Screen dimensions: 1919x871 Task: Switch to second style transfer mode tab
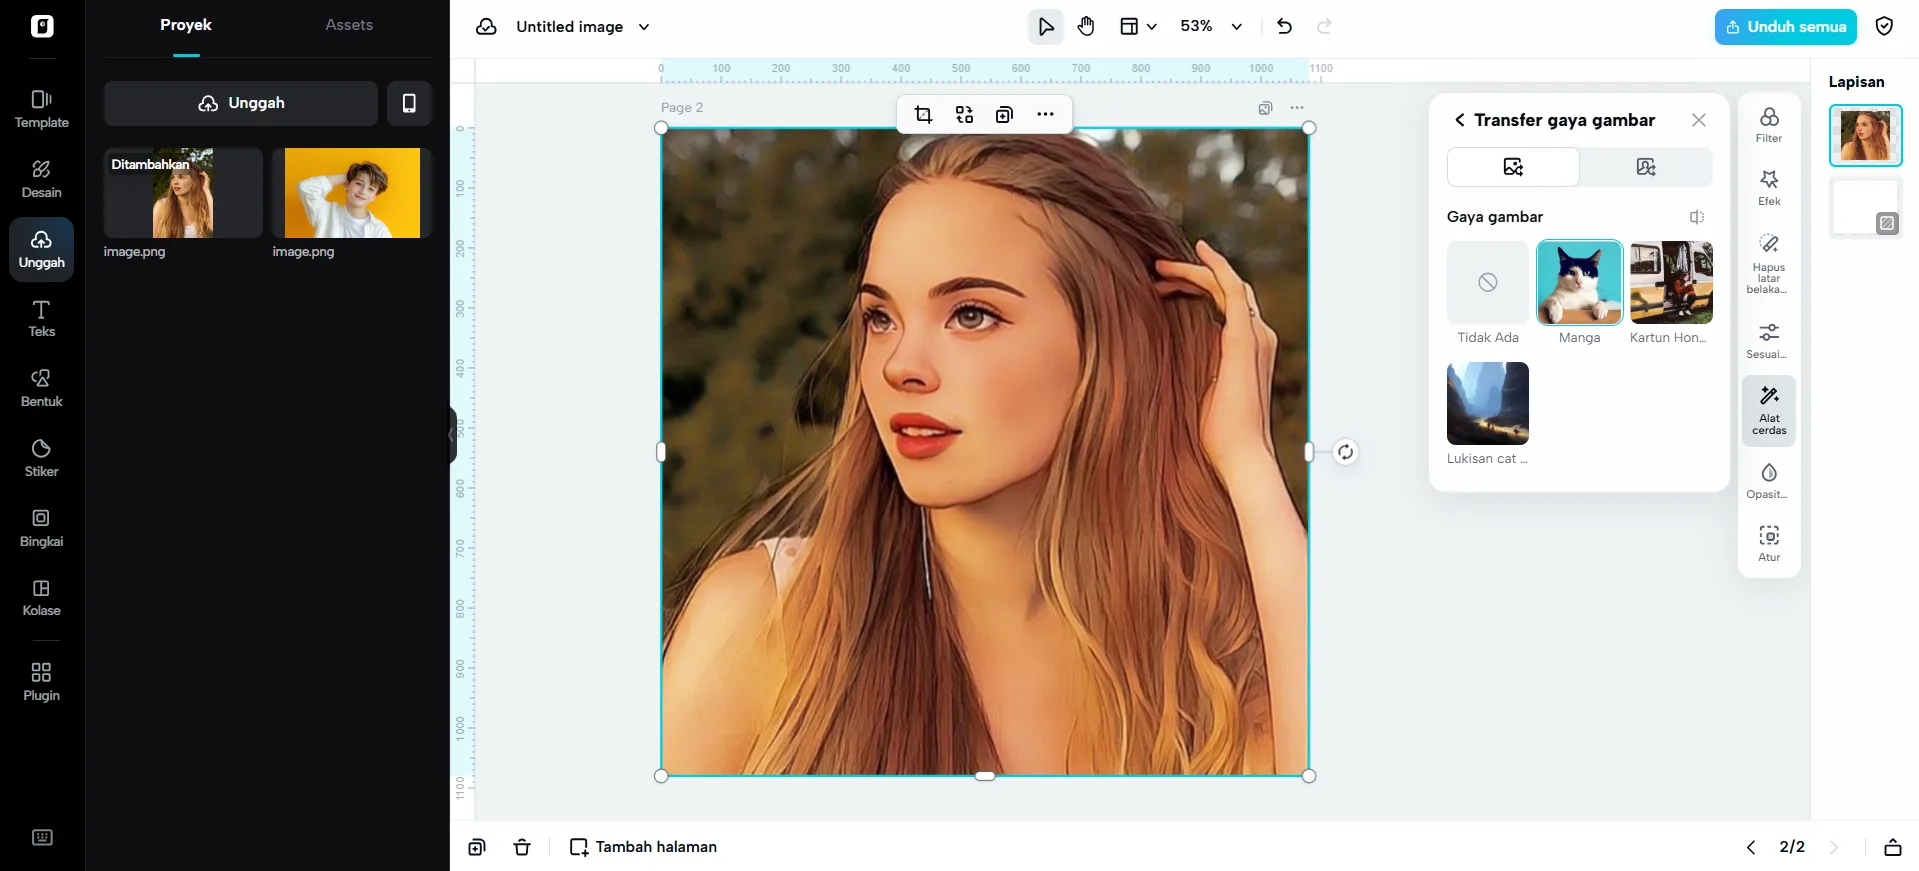[1645, 167]
